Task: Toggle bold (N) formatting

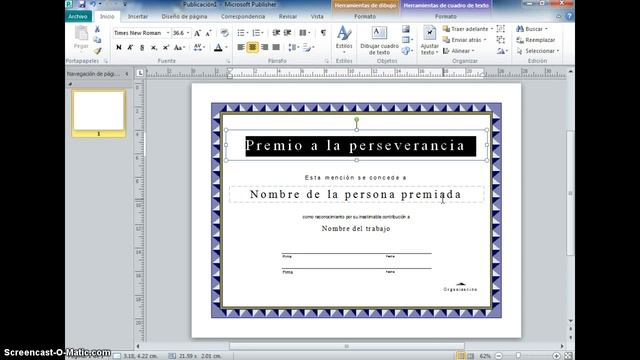Action: (x=119, y=47)
